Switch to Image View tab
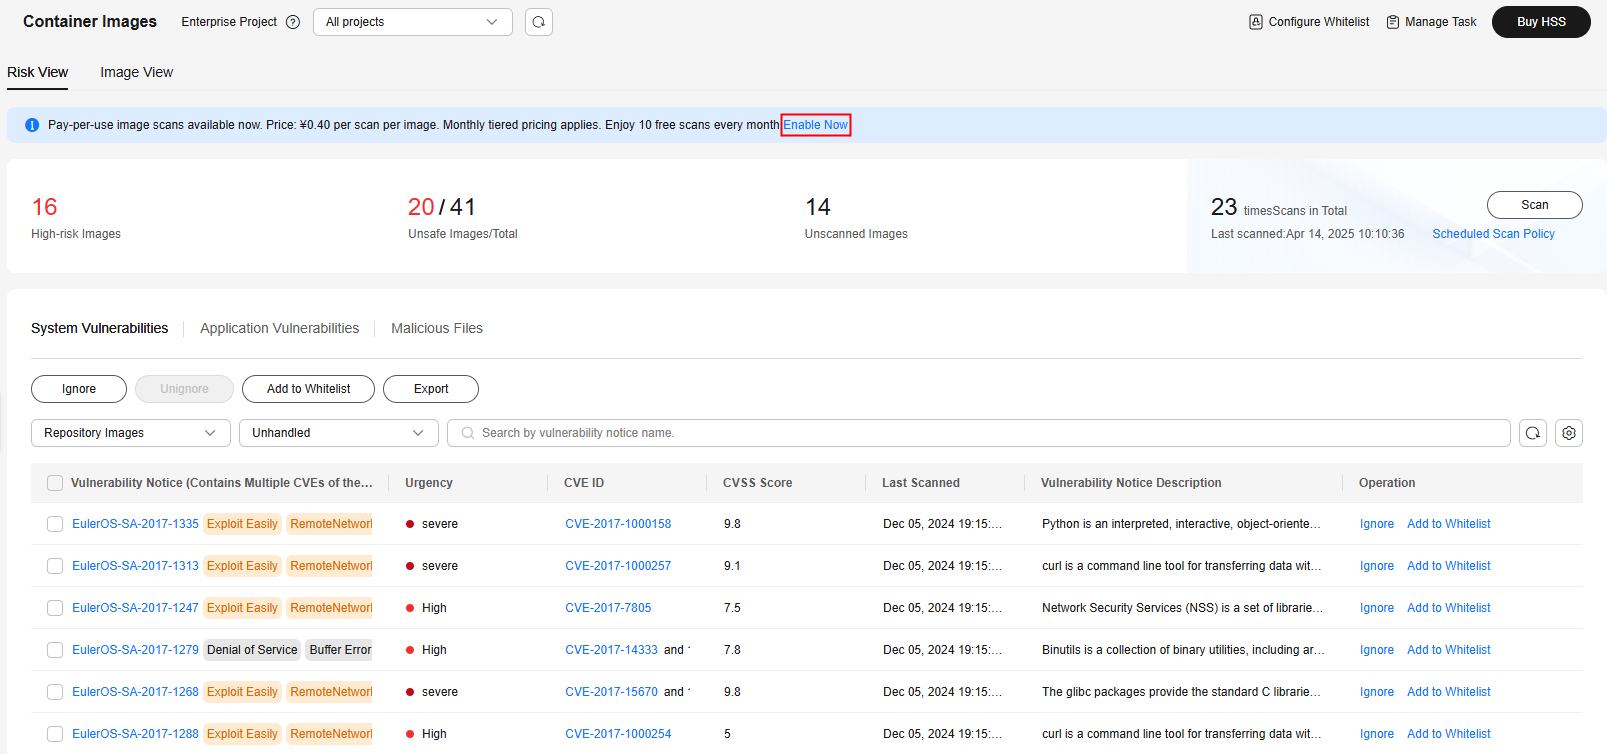Screen dimensions: 1607x754 [x=136, y=72]
